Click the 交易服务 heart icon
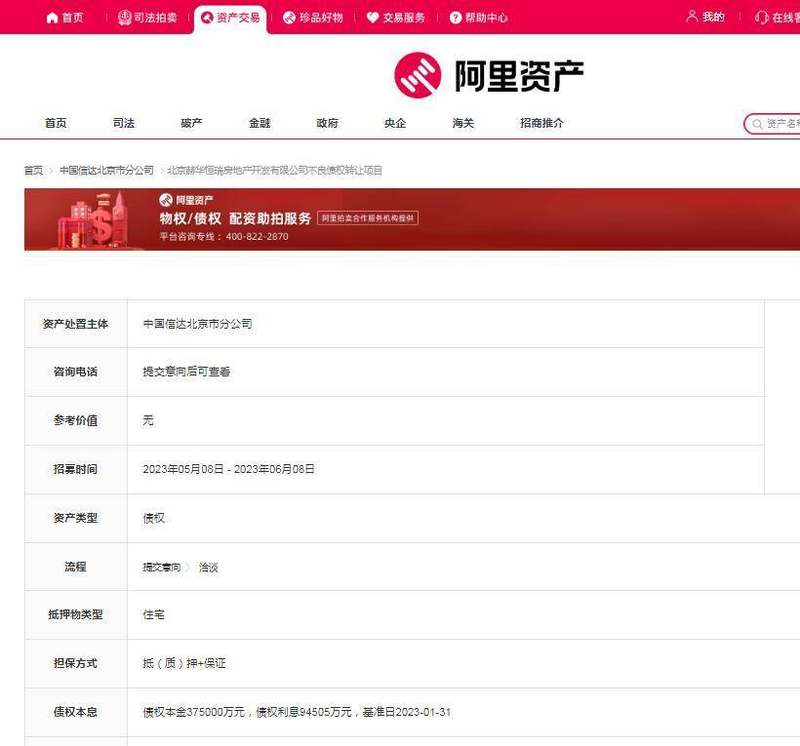The height and width of the screenshot is (746, 800). point(373,18)
